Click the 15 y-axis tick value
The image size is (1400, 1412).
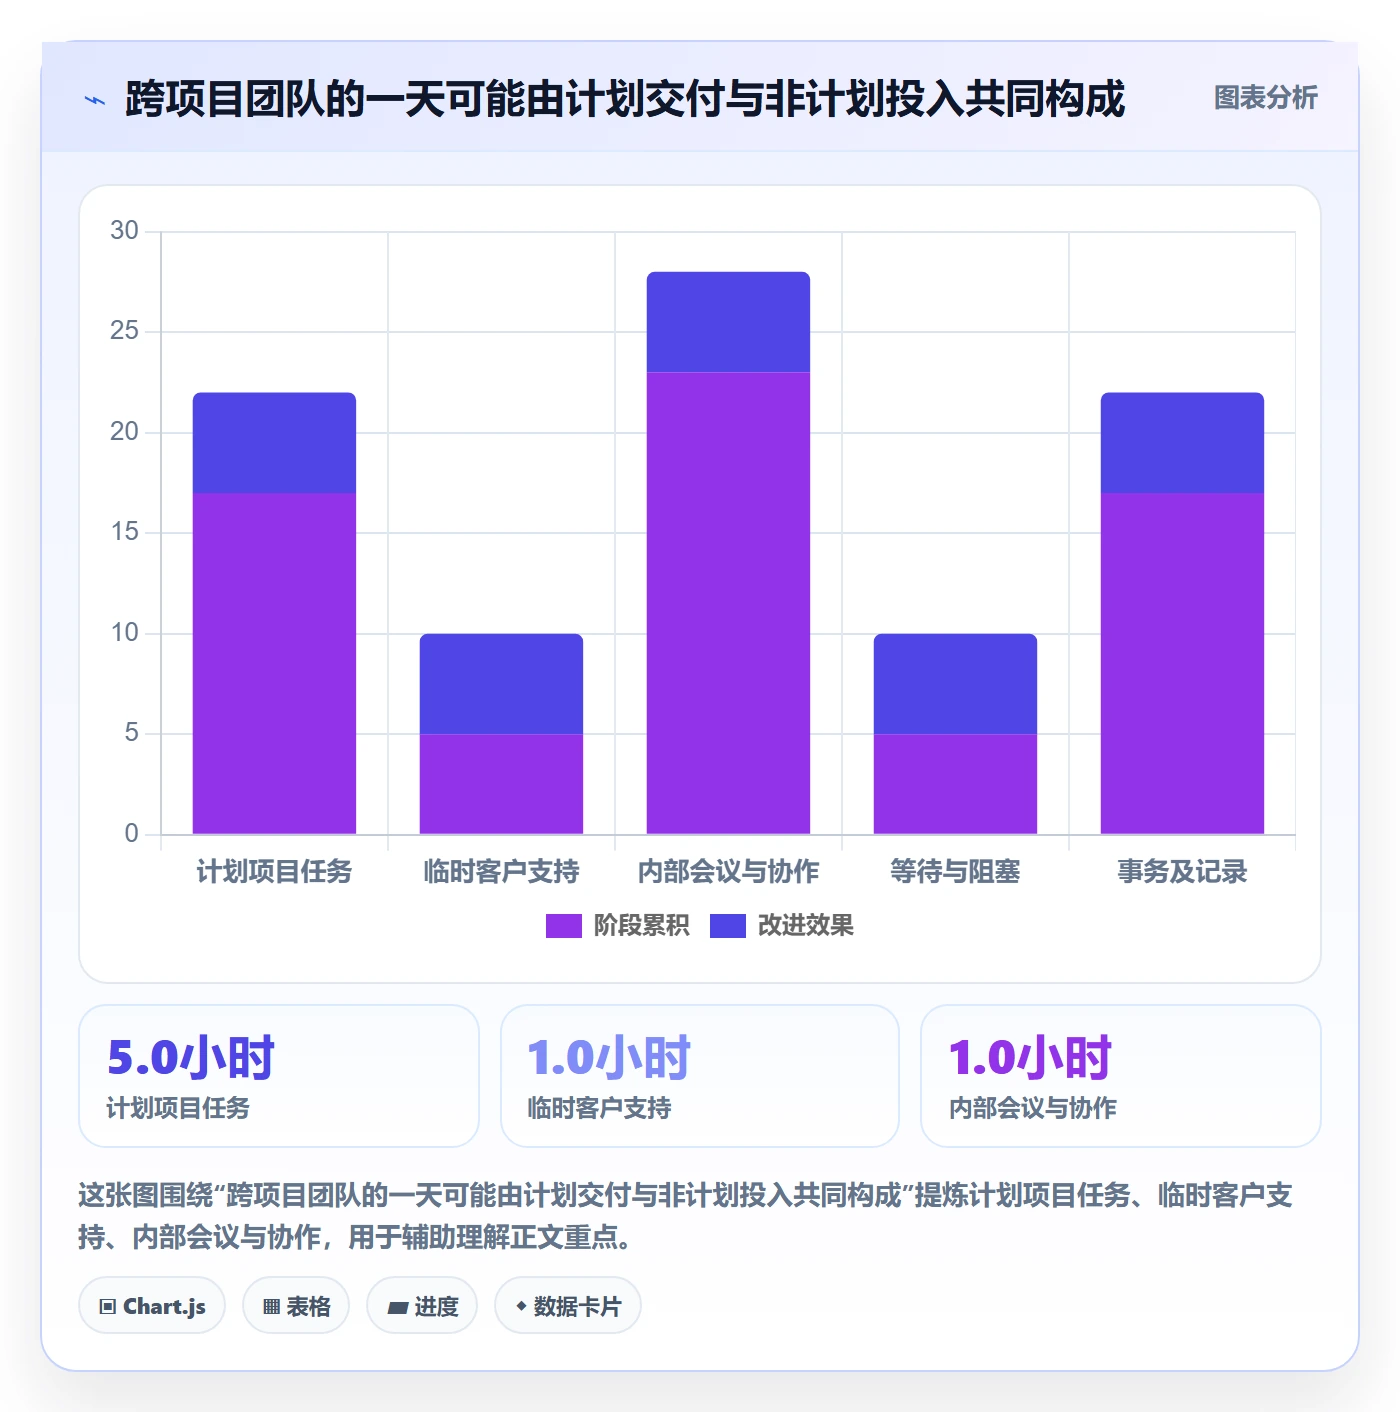click(124, 532)
